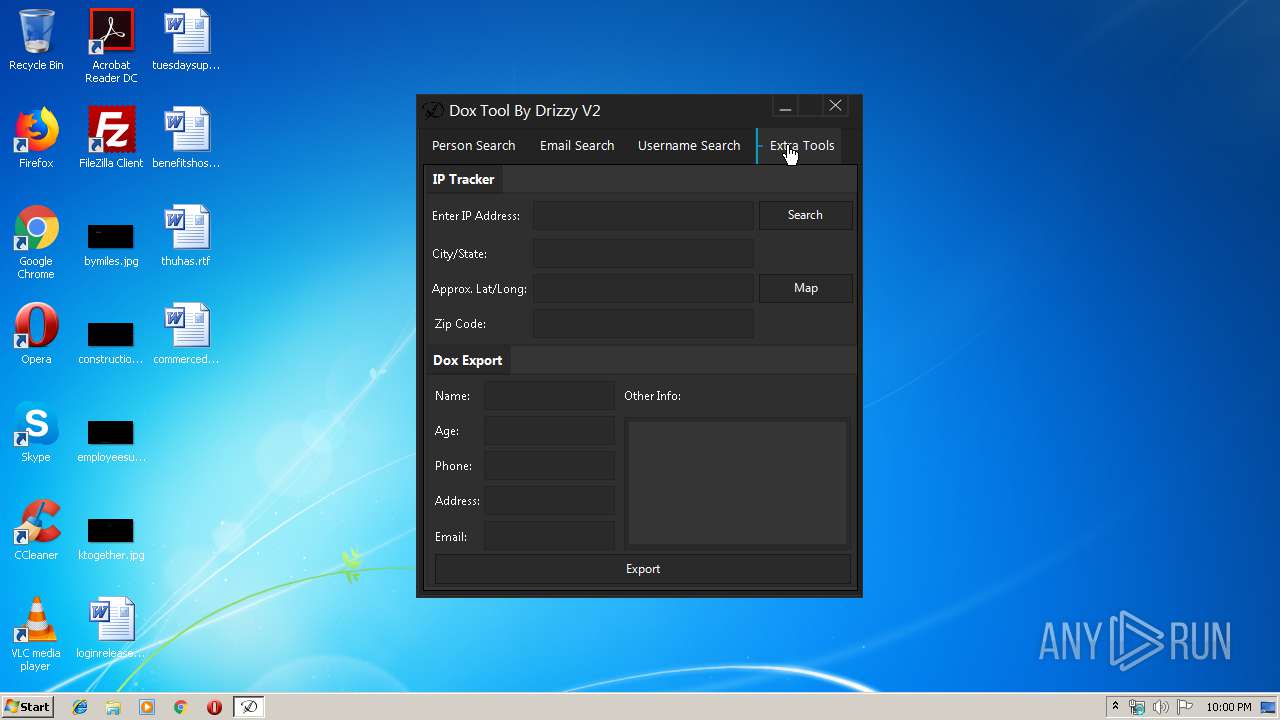The height and width of the screenshot is (720, 1280).
Task: Click Chrome icon in taskbar
Action: click(x=180, y=707)
